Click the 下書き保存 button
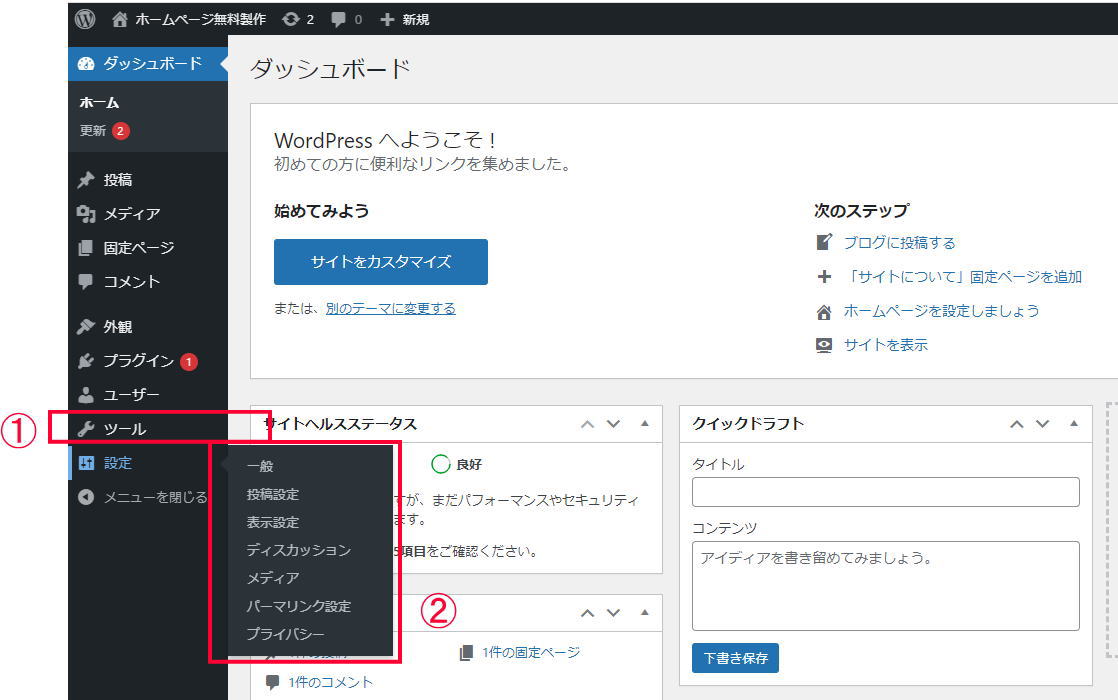The height and width of the screenshot is (700, 1118). (x=735, y=658)
